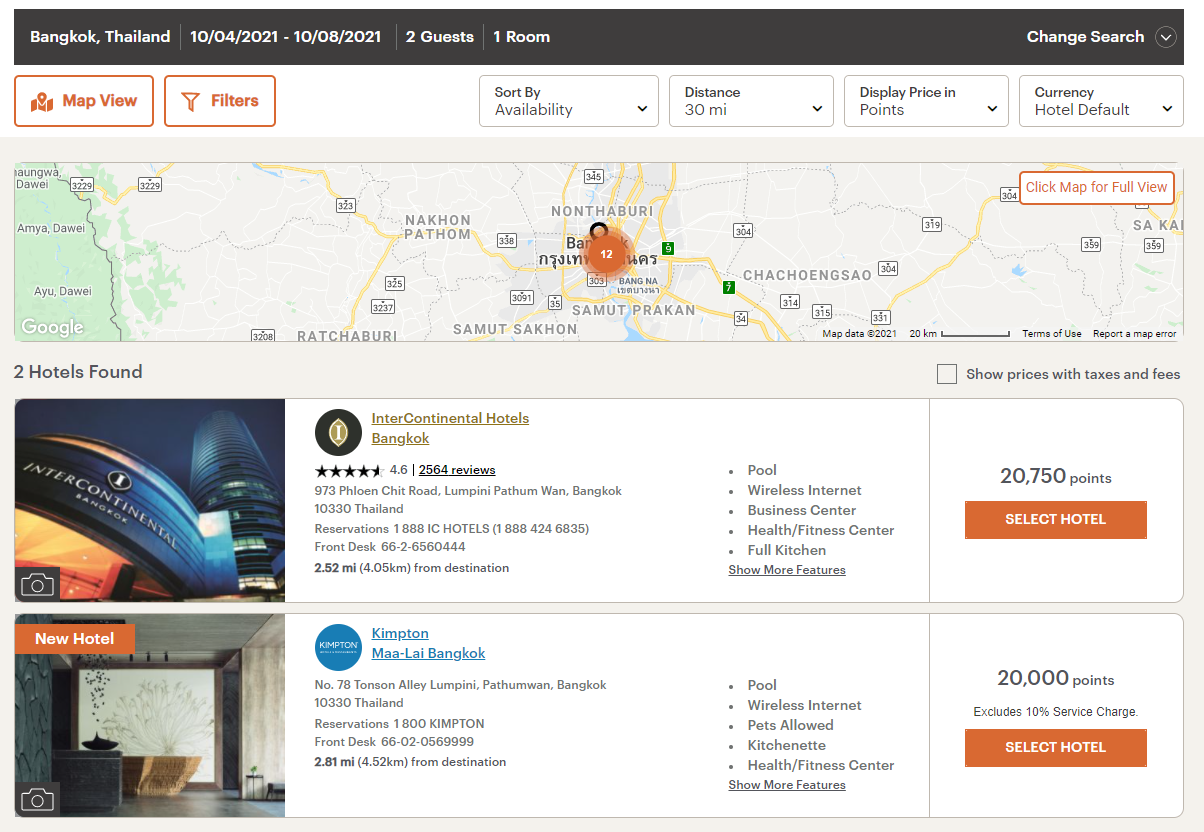The width and height of the screenshot is (1204, 832).
Task: Click the New Hotel badge on Kimpton
Action: [x=75, y=639]
